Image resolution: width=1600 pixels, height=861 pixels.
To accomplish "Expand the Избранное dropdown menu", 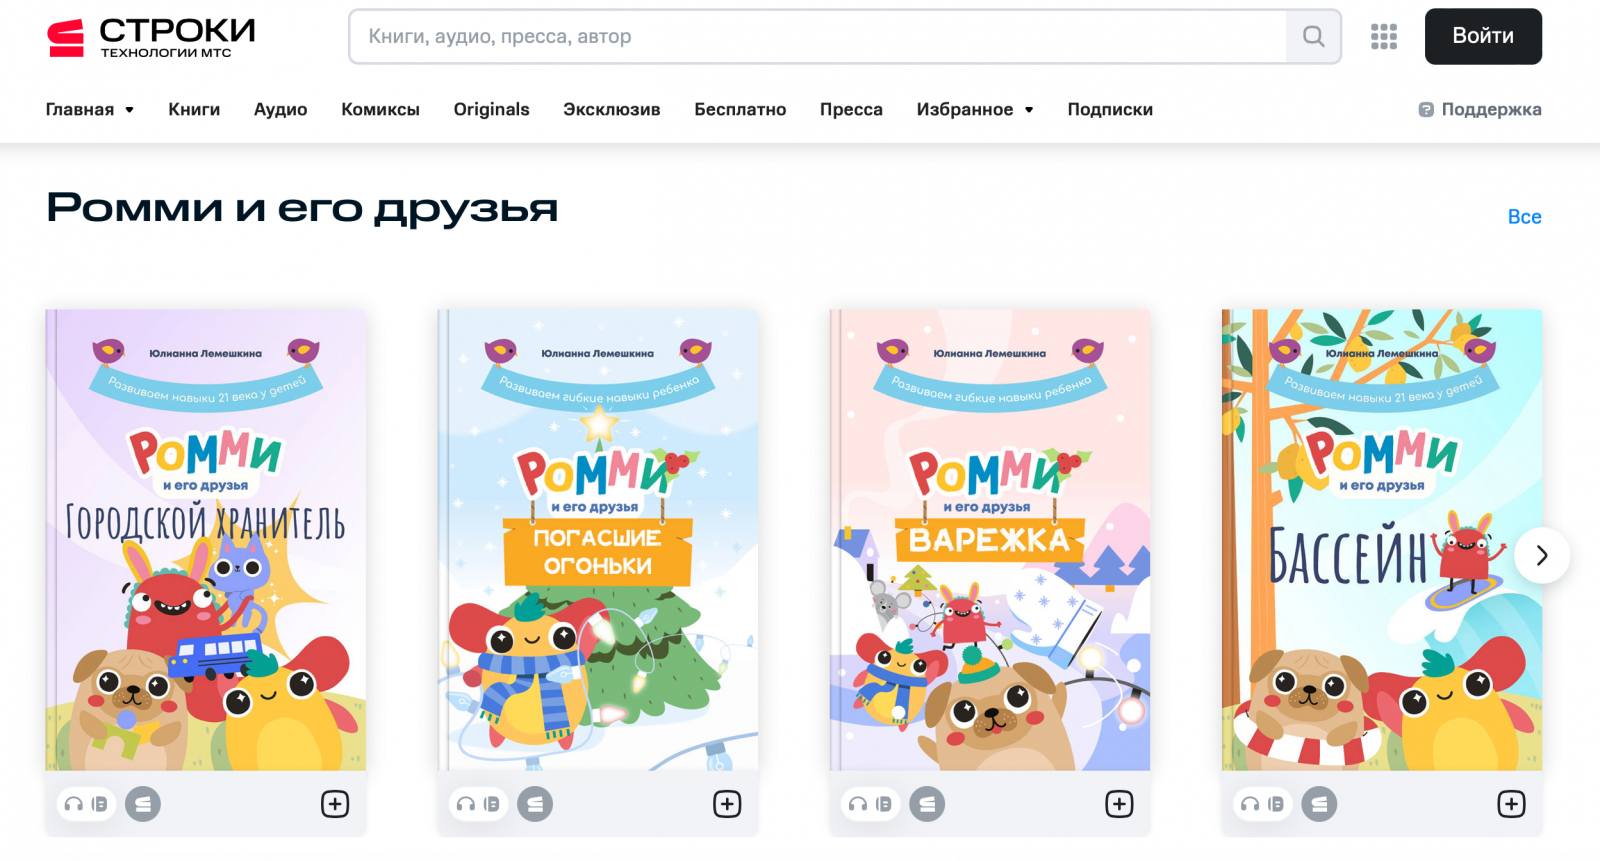I will 975,110.
